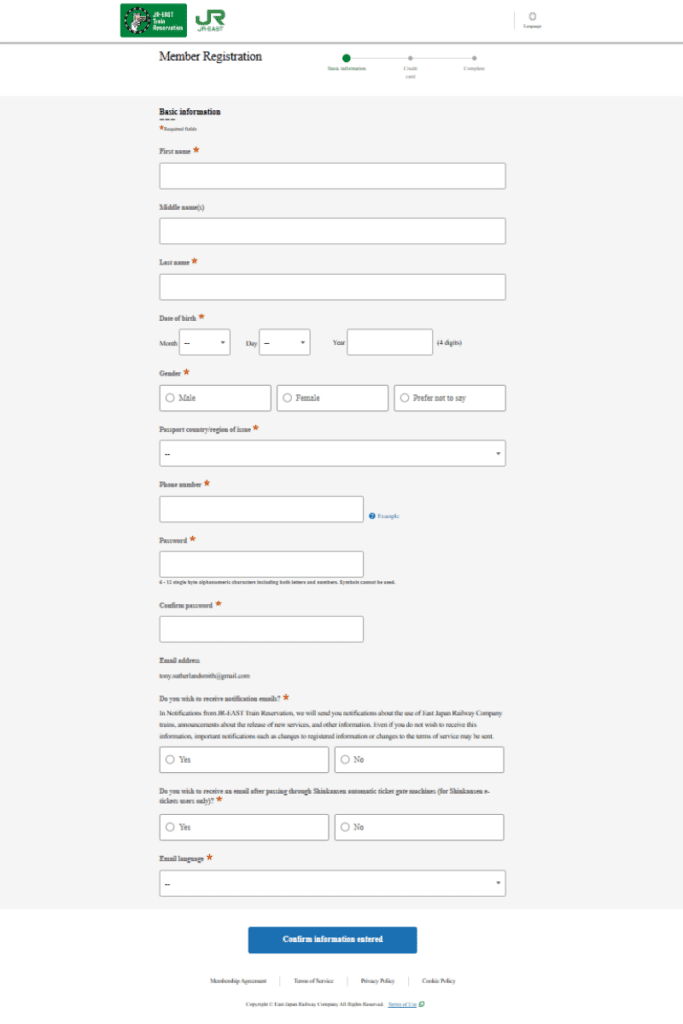Expand the Passport country/region of issue dropdown

[x=332, y=452]
